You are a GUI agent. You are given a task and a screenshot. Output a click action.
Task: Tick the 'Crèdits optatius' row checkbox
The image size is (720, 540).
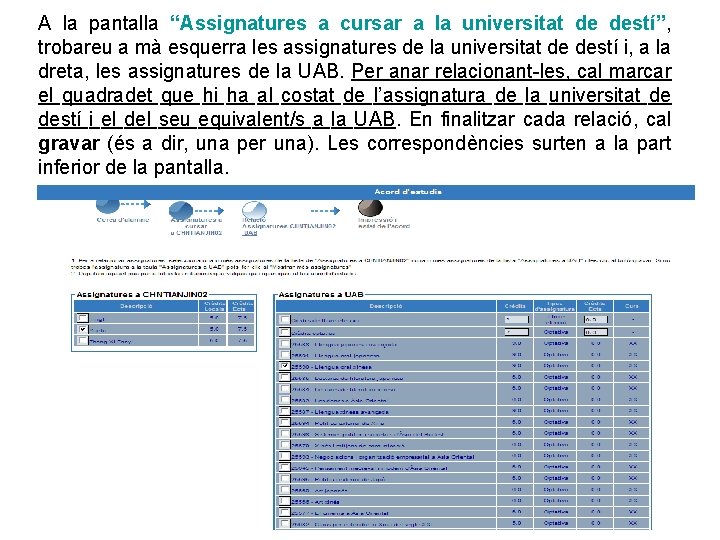click(285, 332)
